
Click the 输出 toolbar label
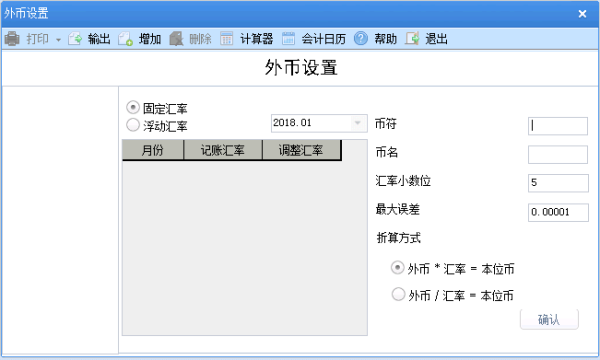click(x=99, y=39)
